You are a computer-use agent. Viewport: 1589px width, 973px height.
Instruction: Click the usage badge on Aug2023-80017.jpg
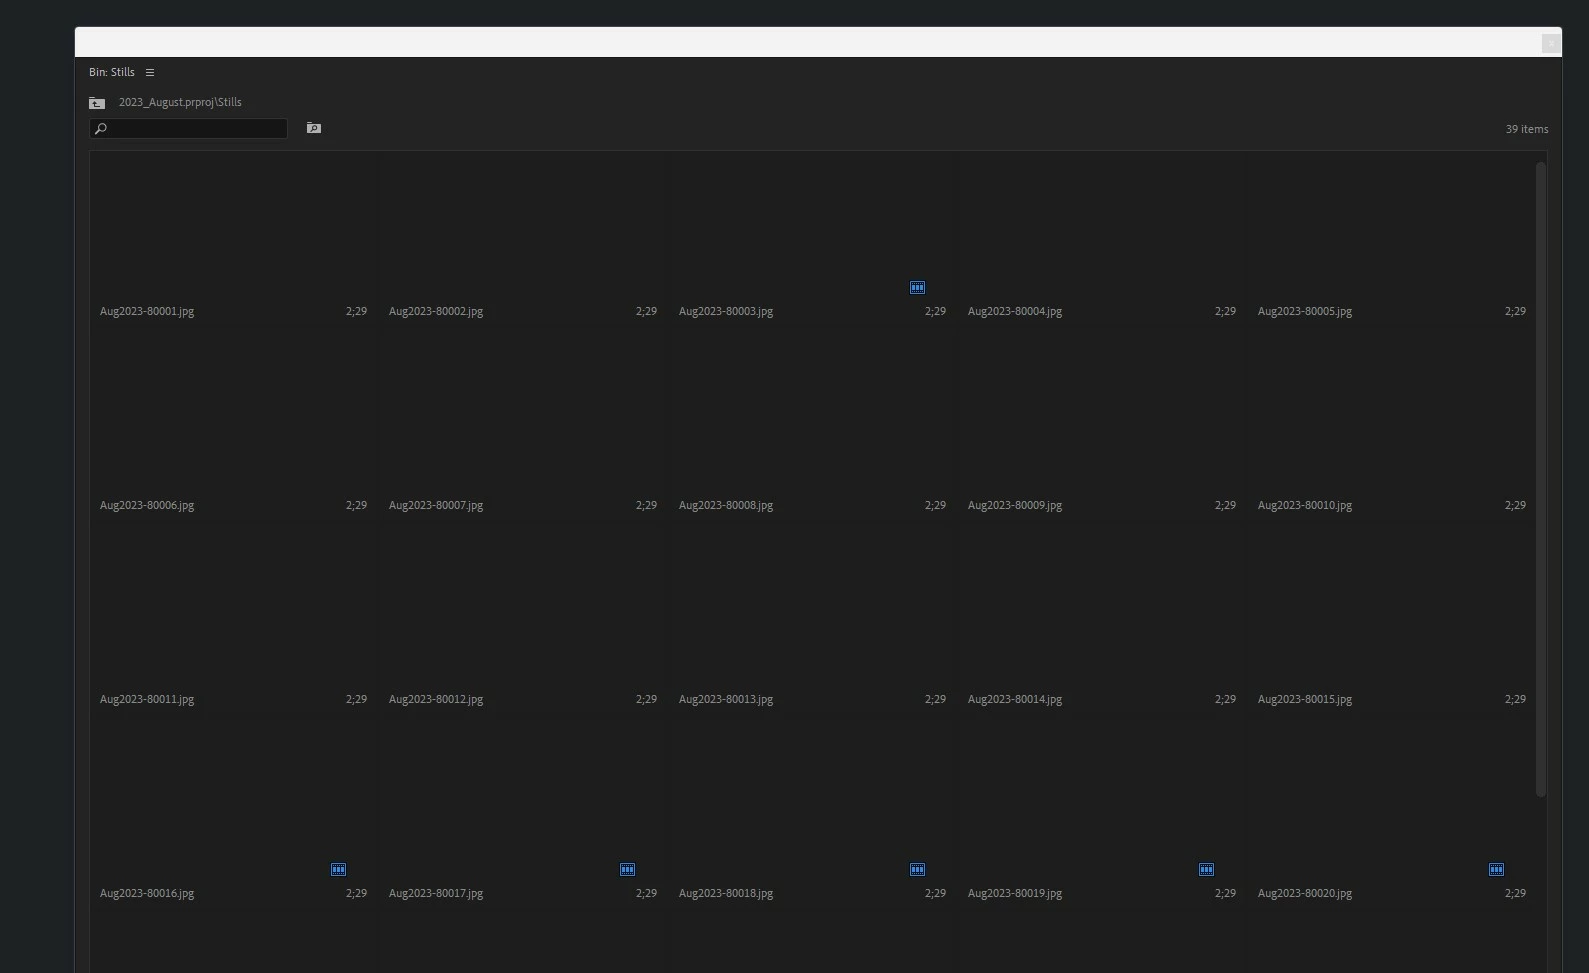click(627, 870)
